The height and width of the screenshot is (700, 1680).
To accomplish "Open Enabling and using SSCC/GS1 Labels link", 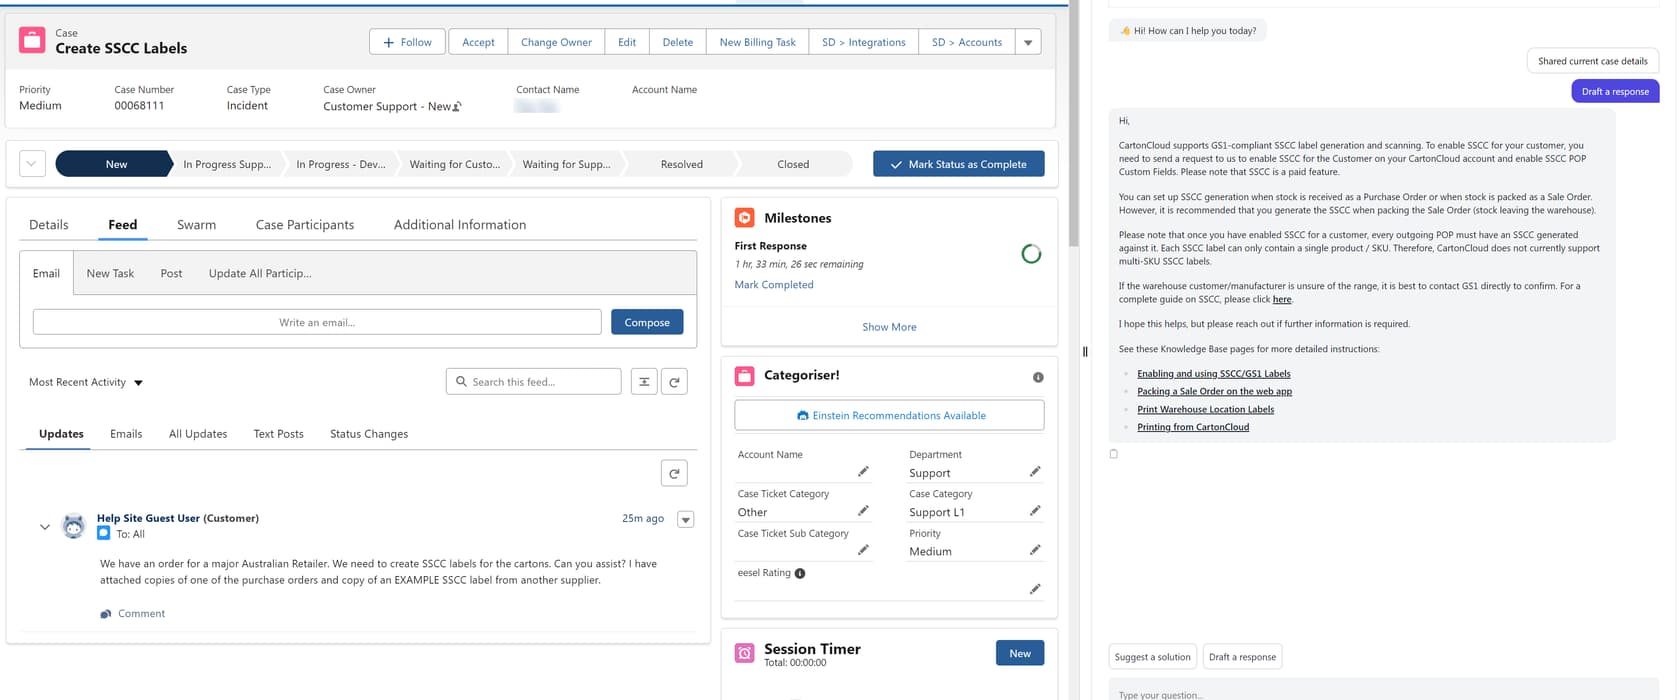I will click(x=1213, y=374).
